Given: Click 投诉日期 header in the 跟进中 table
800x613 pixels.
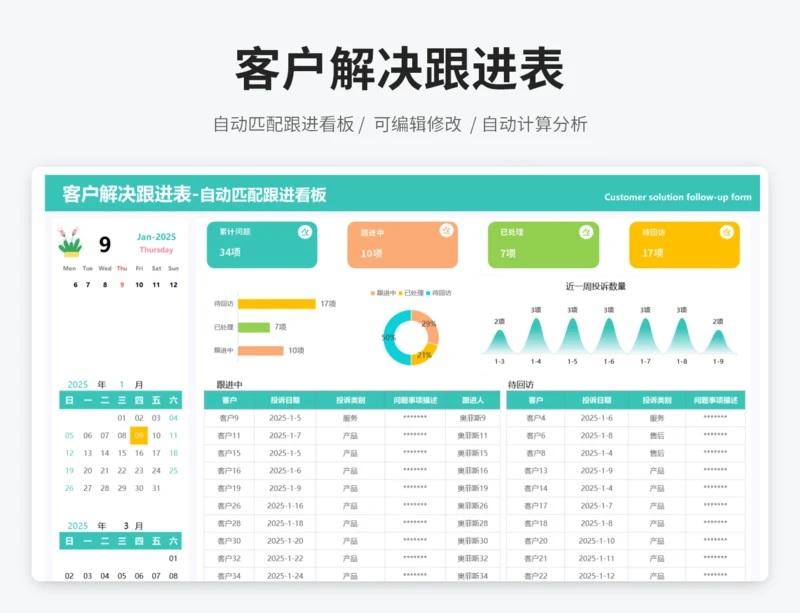Looking at the screenshot, I should pyautogui.click(x=284, y=400).
